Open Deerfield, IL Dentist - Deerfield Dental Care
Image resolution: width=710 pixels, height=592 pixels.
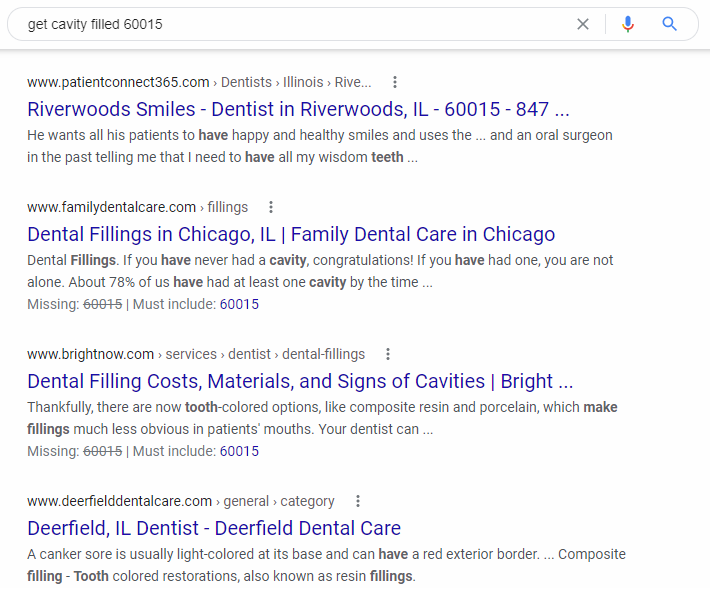[x=214, y=528]
